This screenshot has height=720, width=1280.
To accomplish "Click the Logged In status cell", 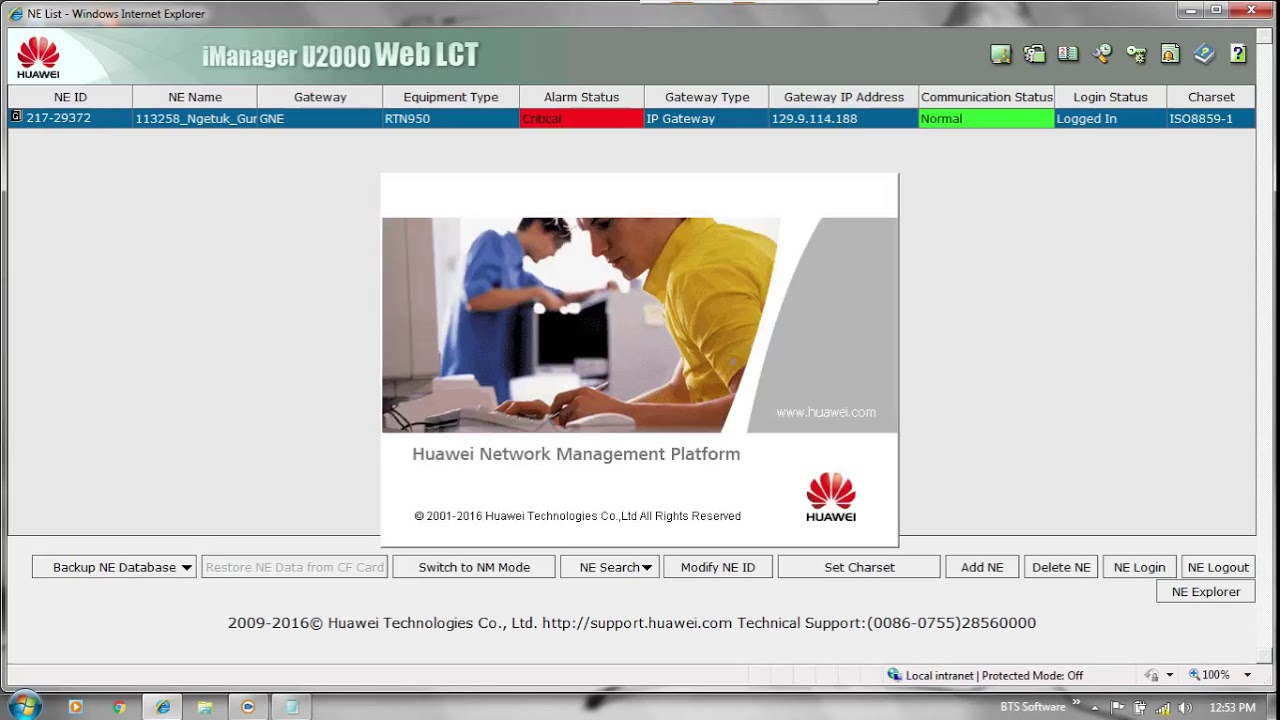I will tap(1110, 118).
